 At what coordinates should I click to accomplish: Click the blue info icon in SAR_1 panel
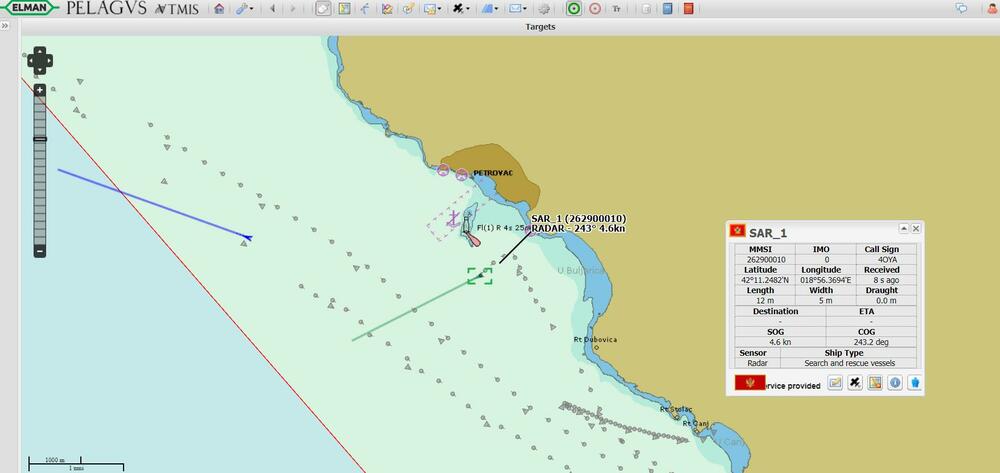pyautogui.click(x=895, y=383)
